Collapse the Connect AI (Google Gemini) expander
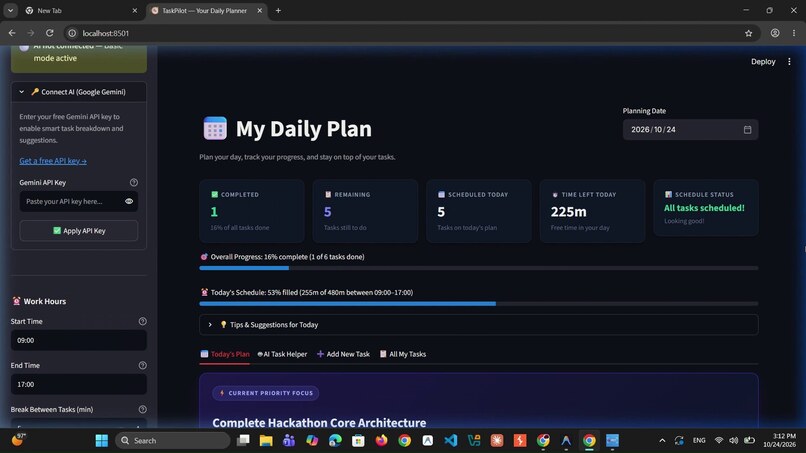This screenshot has width=806, height=453. click(x=79, y=92)
